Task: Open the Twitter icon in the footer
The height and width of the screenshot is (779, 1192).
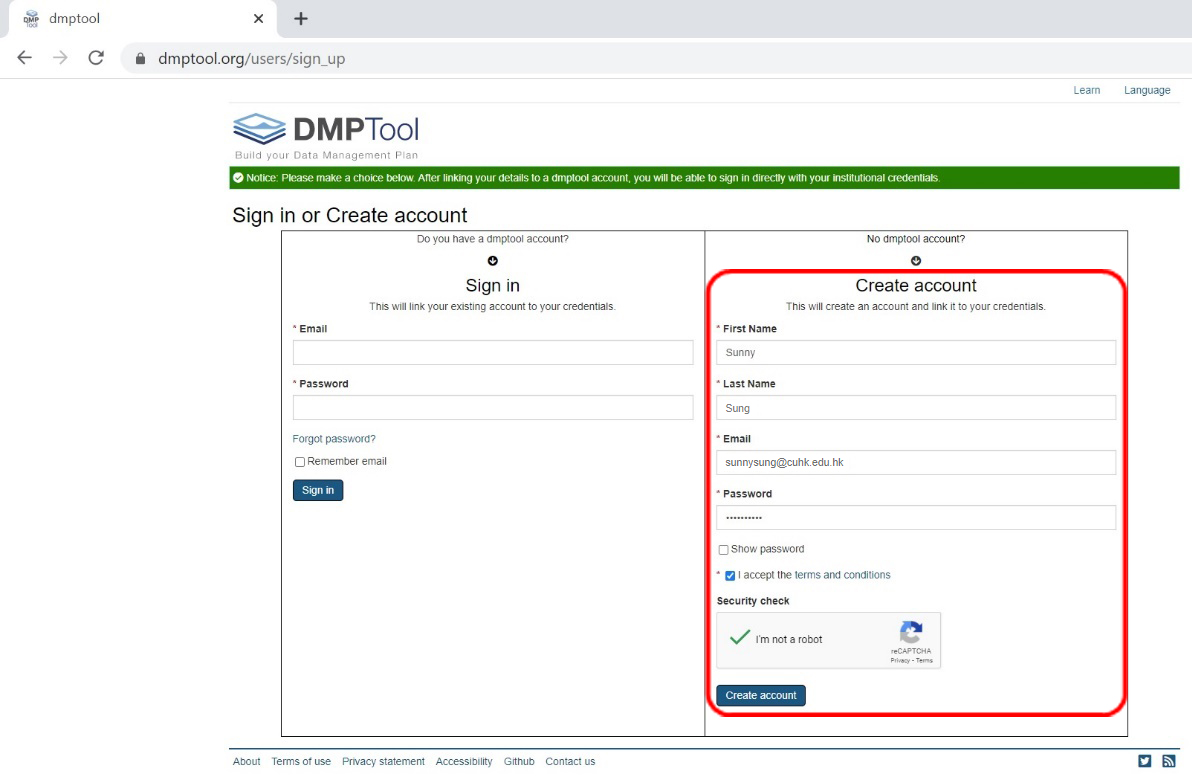Action: [1144, 761]
